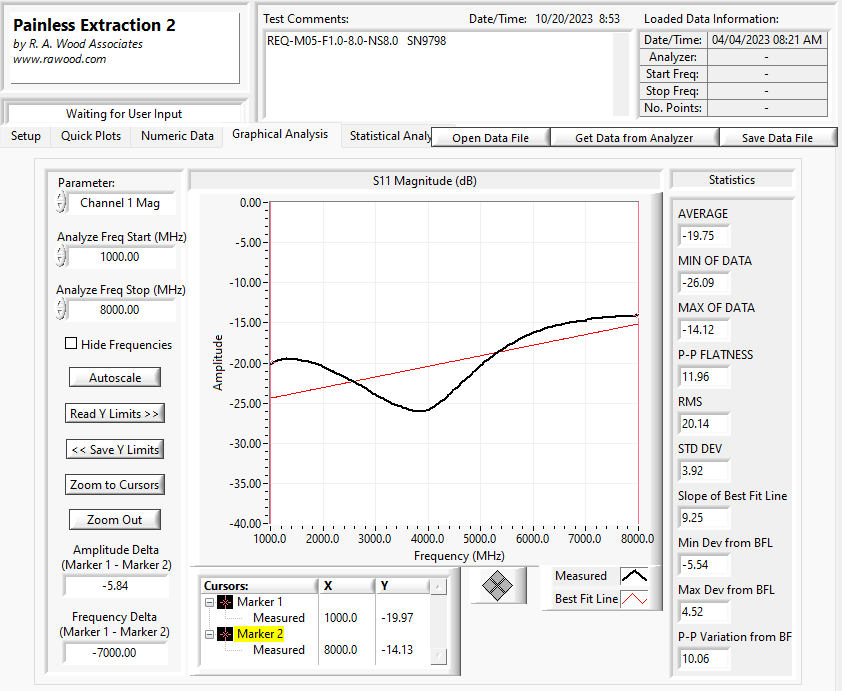Click the Frequency Delta value -7000.00
842x691 pixels.
click(115, 653)
